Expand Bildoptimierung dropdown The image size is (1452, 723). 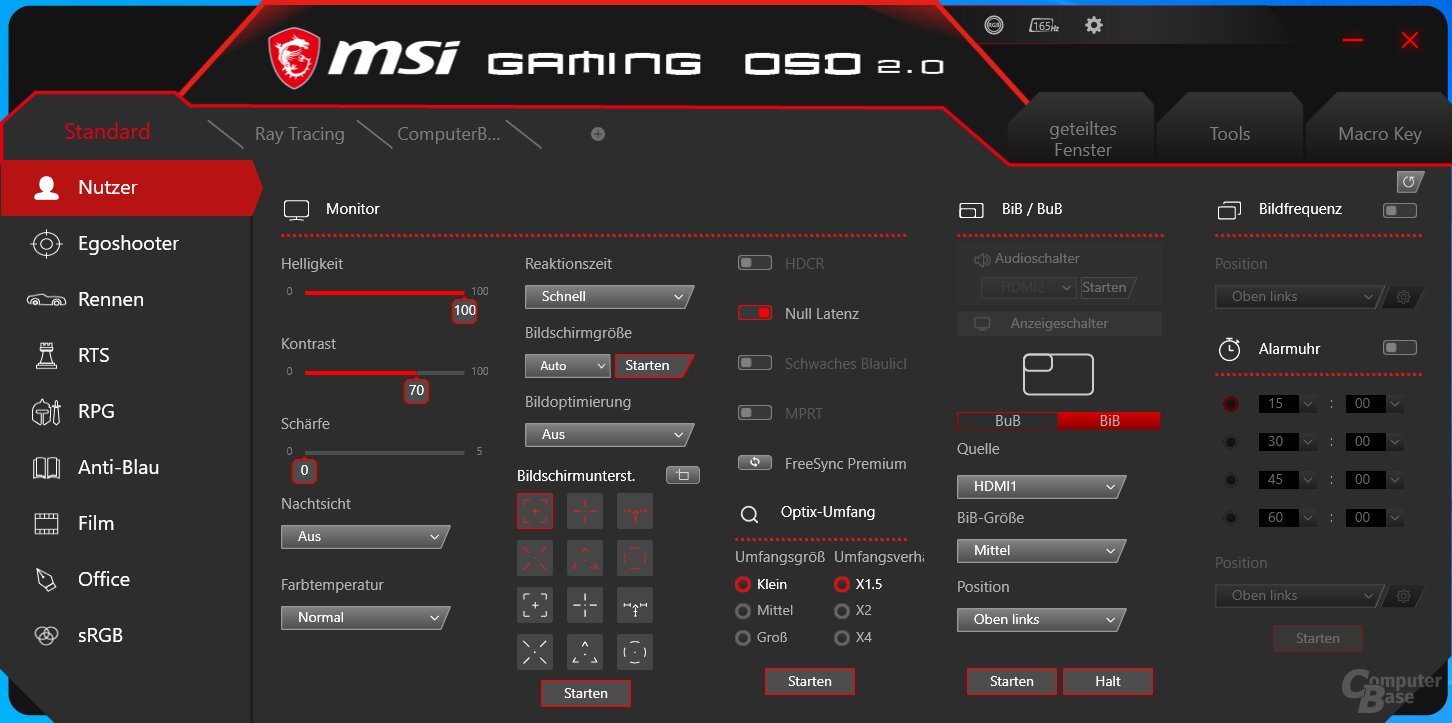pos(609,435)
